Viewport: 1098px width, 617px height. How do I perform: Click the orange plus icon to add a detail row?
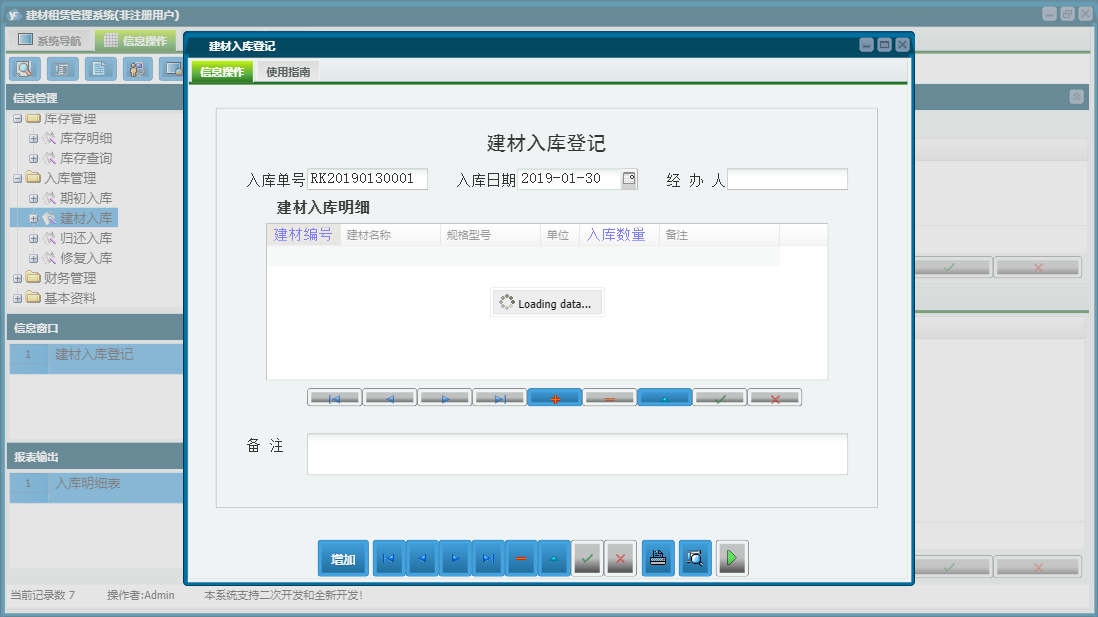pos(555,396)
